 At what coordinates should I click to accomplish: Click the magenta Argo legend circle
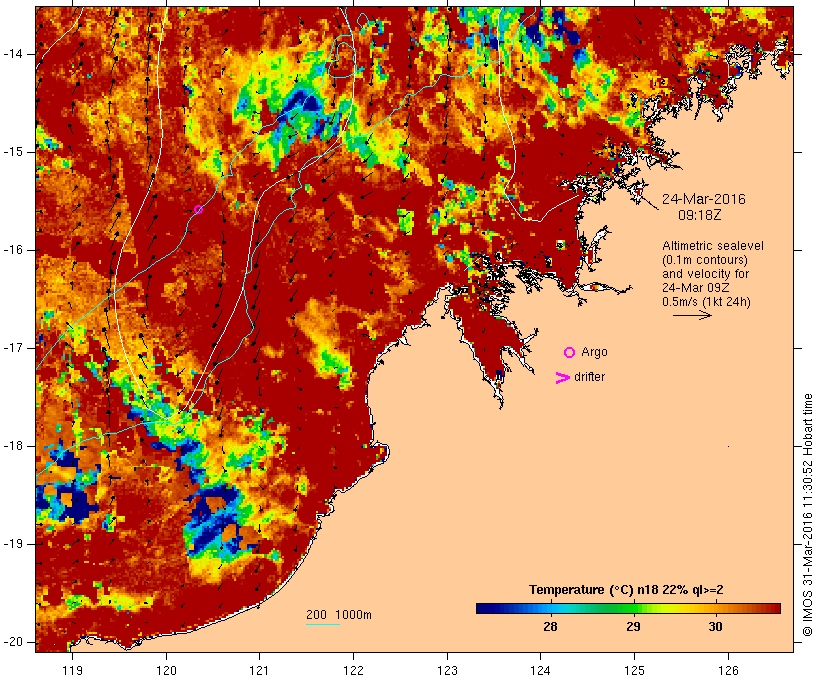click(570, 353)
